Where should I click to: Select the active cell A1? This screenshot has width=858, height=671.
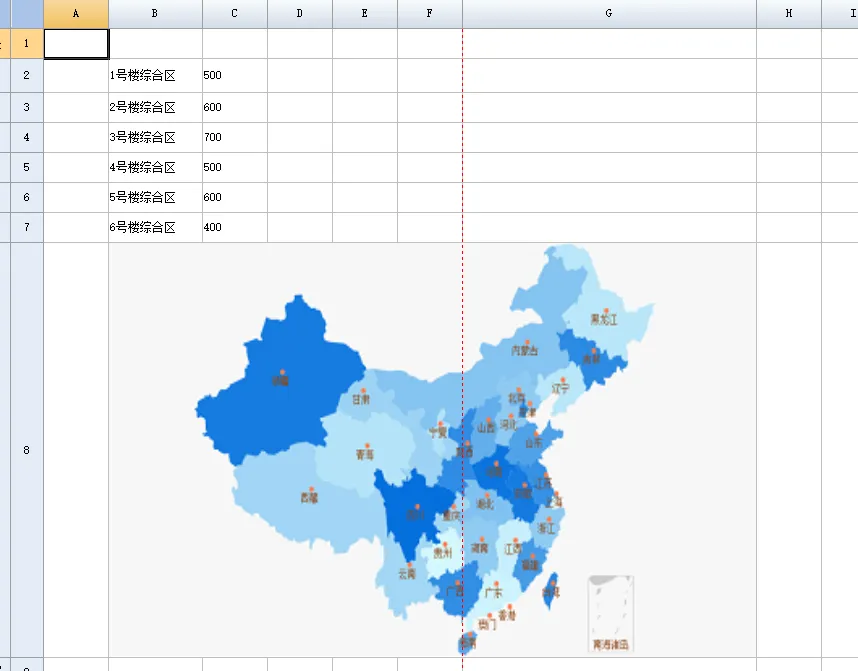click(76, 43)
